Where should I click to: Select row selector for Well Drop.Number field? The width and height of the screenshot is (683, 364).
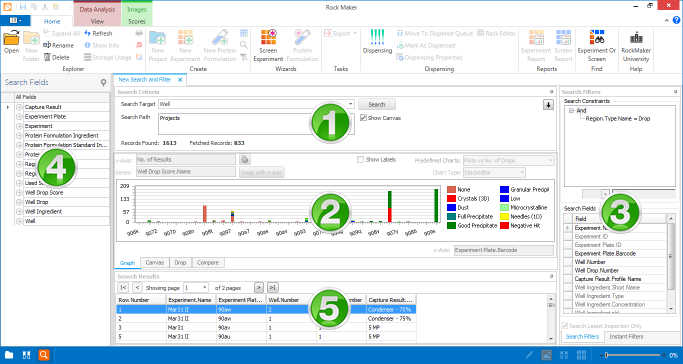pyautogui.click(x=568, y=270)
